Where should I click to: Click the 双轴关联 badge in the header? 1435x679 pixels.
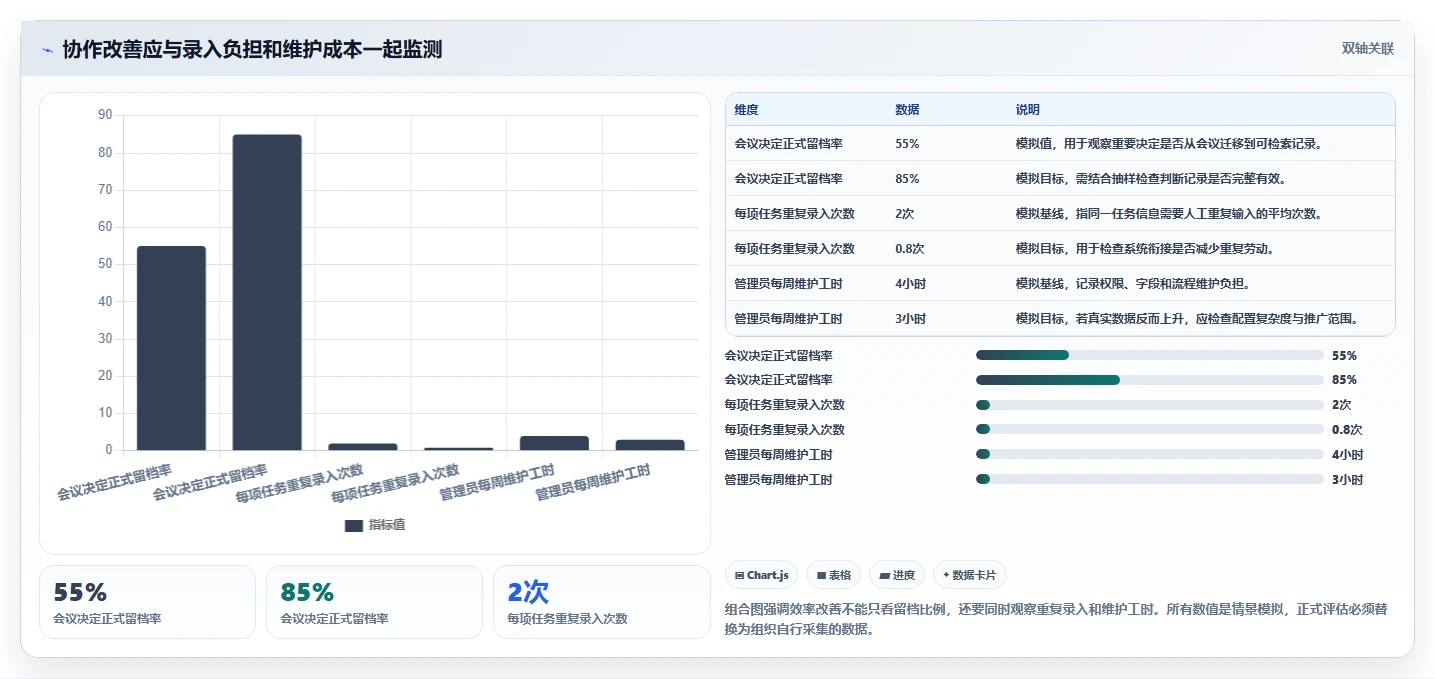coord(1368,48)
